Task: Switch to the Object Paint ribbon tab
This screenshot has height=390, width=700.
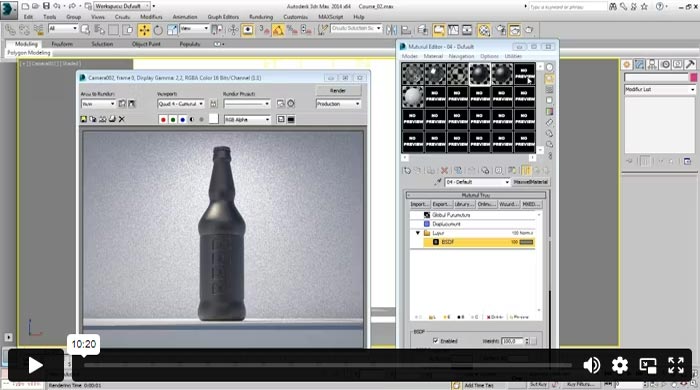Action: tap(146, 44)
